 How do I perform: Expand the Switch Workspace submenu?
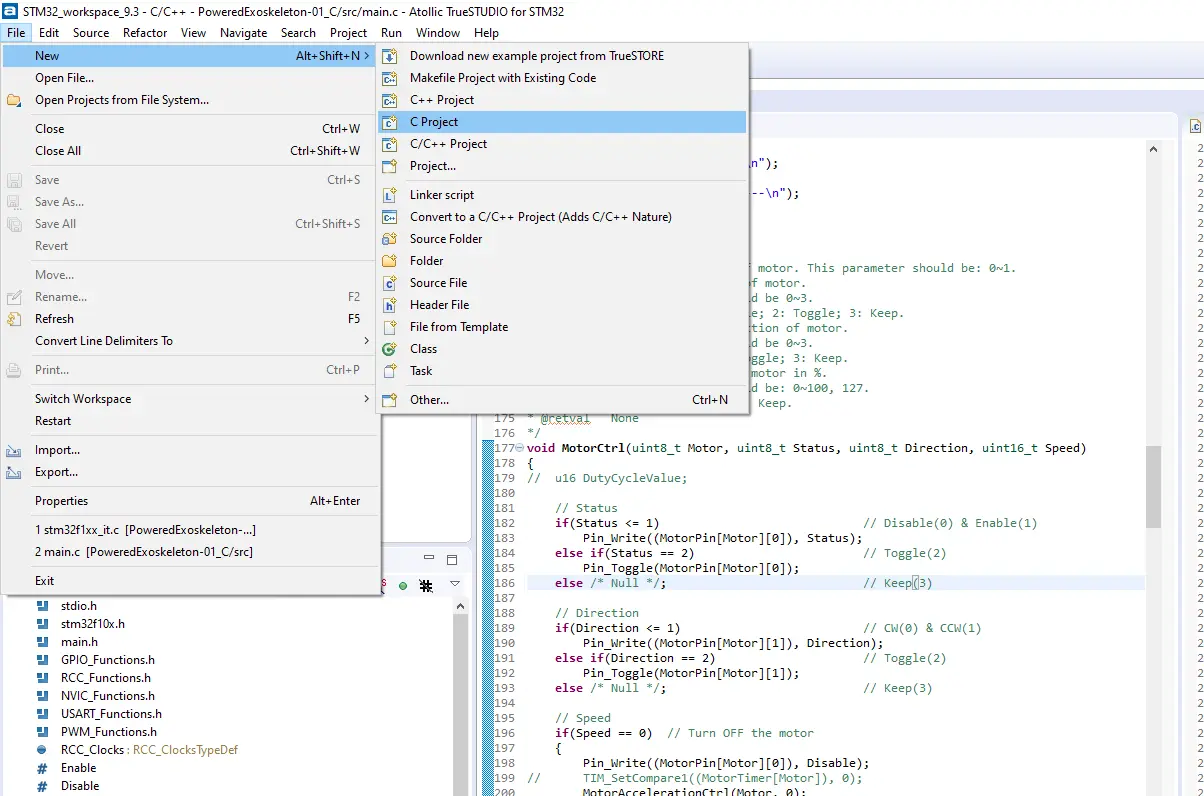189,399
